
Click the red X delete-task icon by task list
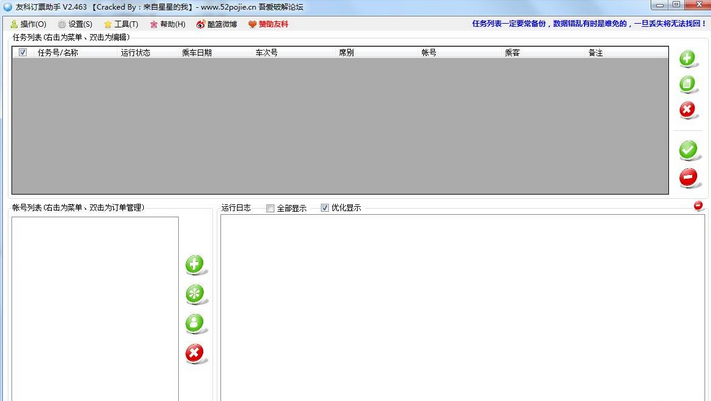pyautogui.click(x=688, y=110)
